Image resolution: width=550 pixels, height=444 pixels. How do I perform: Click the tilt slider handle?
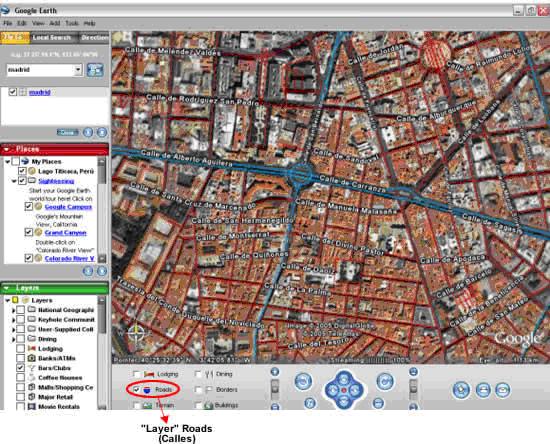(414, 389)
